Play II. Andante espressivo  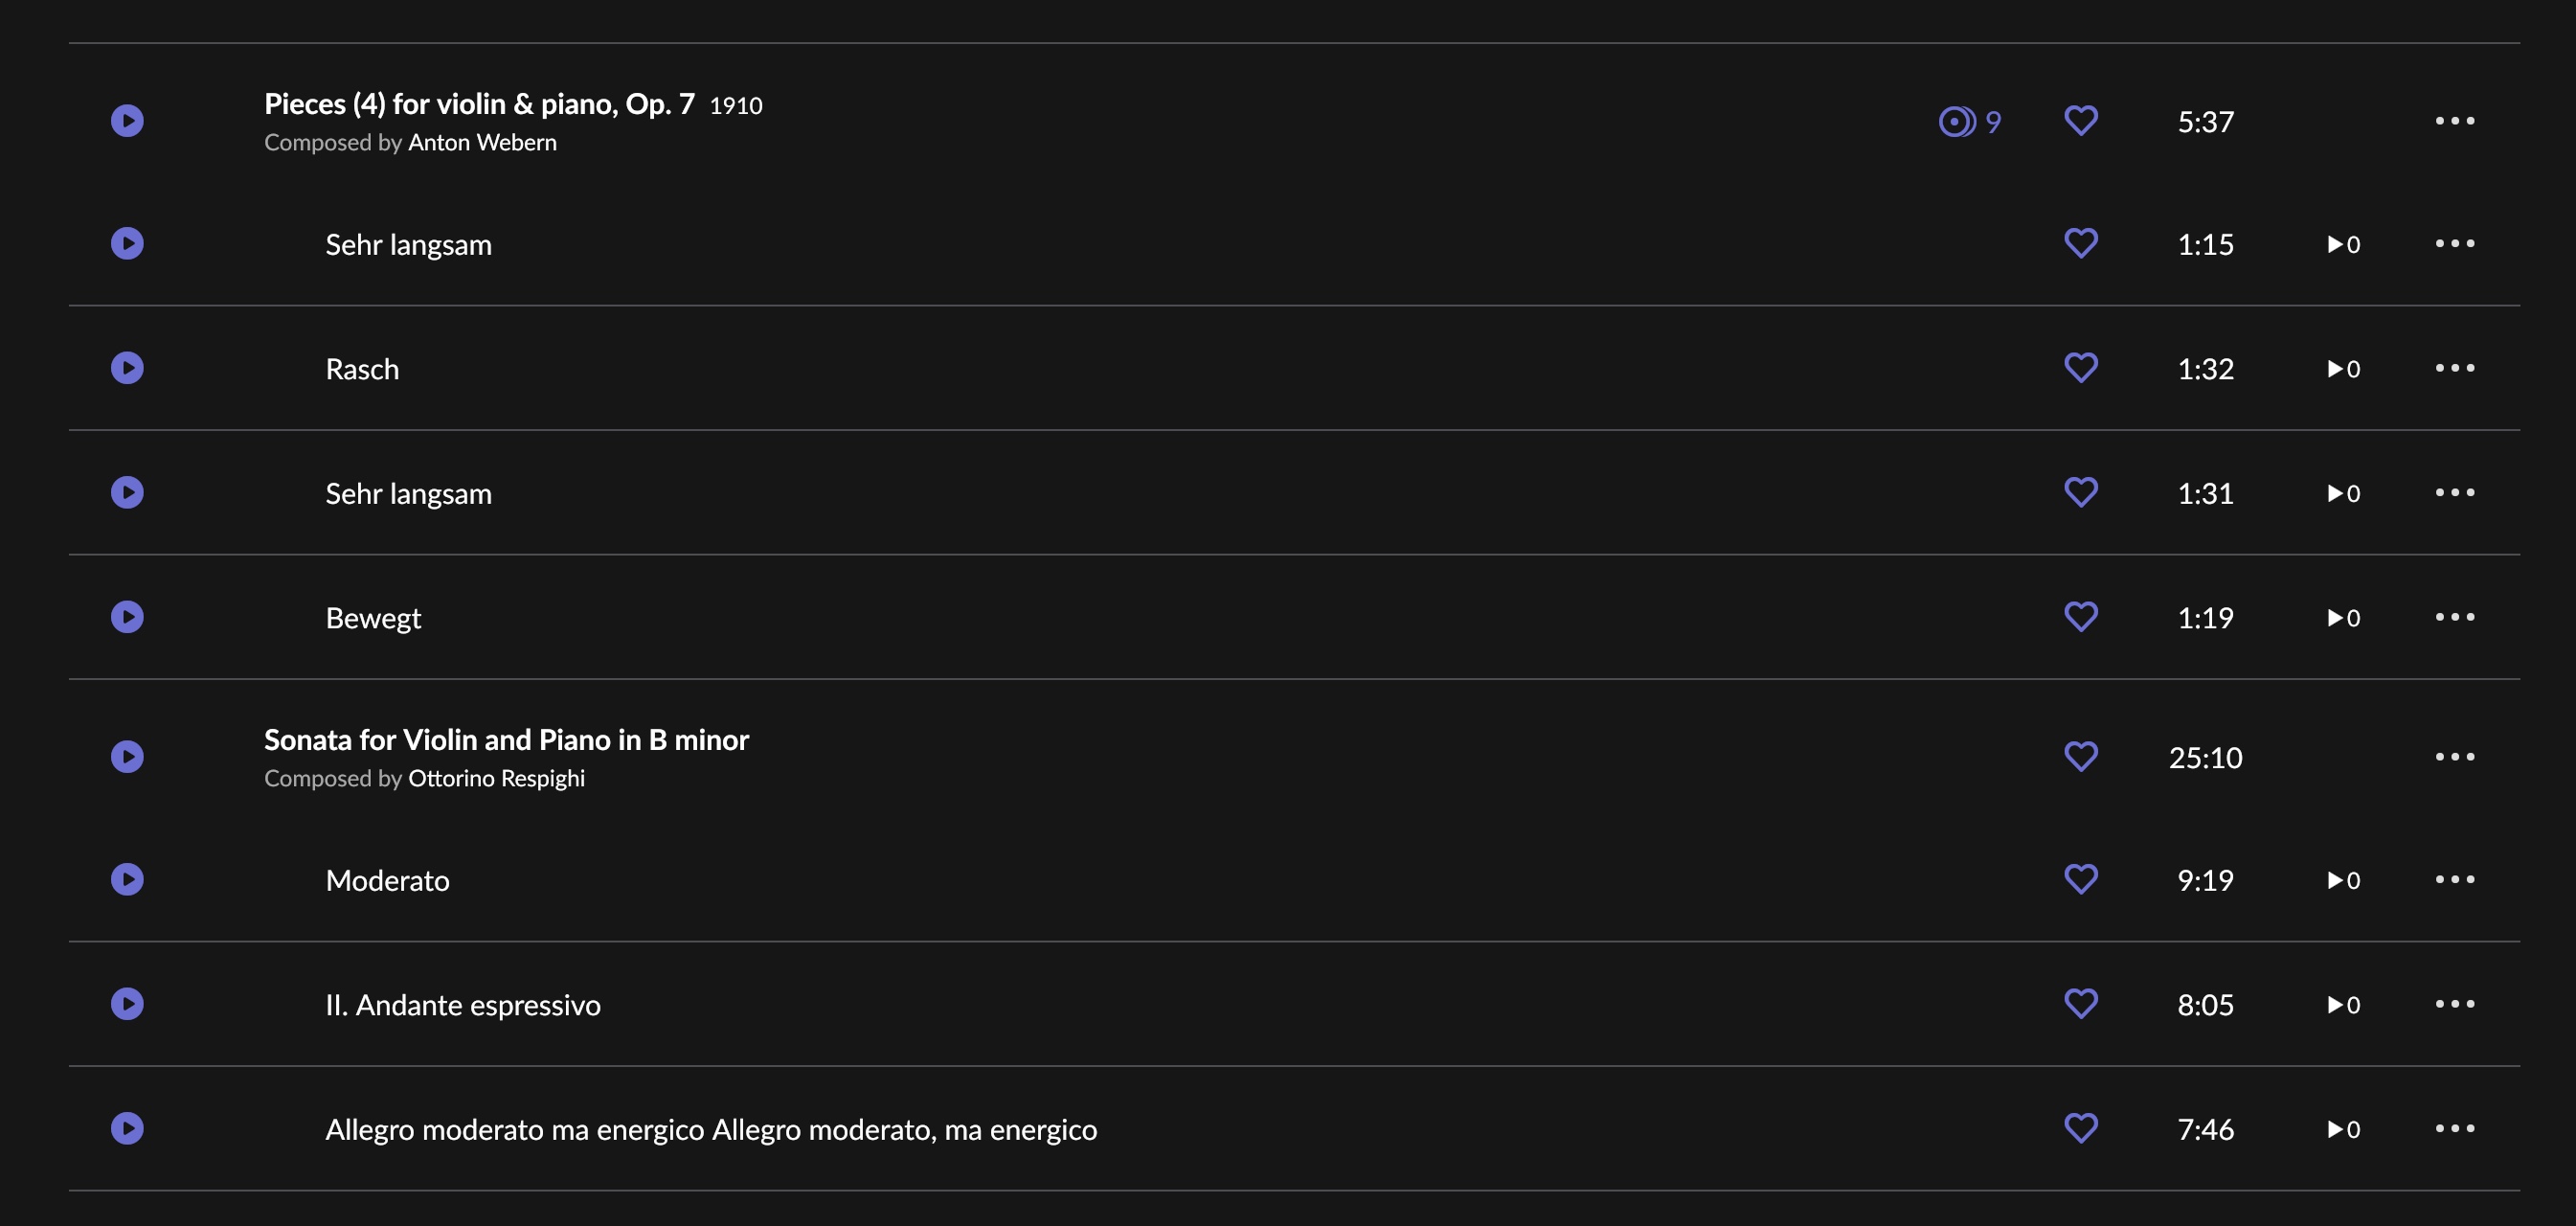[x=127, y=1004]
